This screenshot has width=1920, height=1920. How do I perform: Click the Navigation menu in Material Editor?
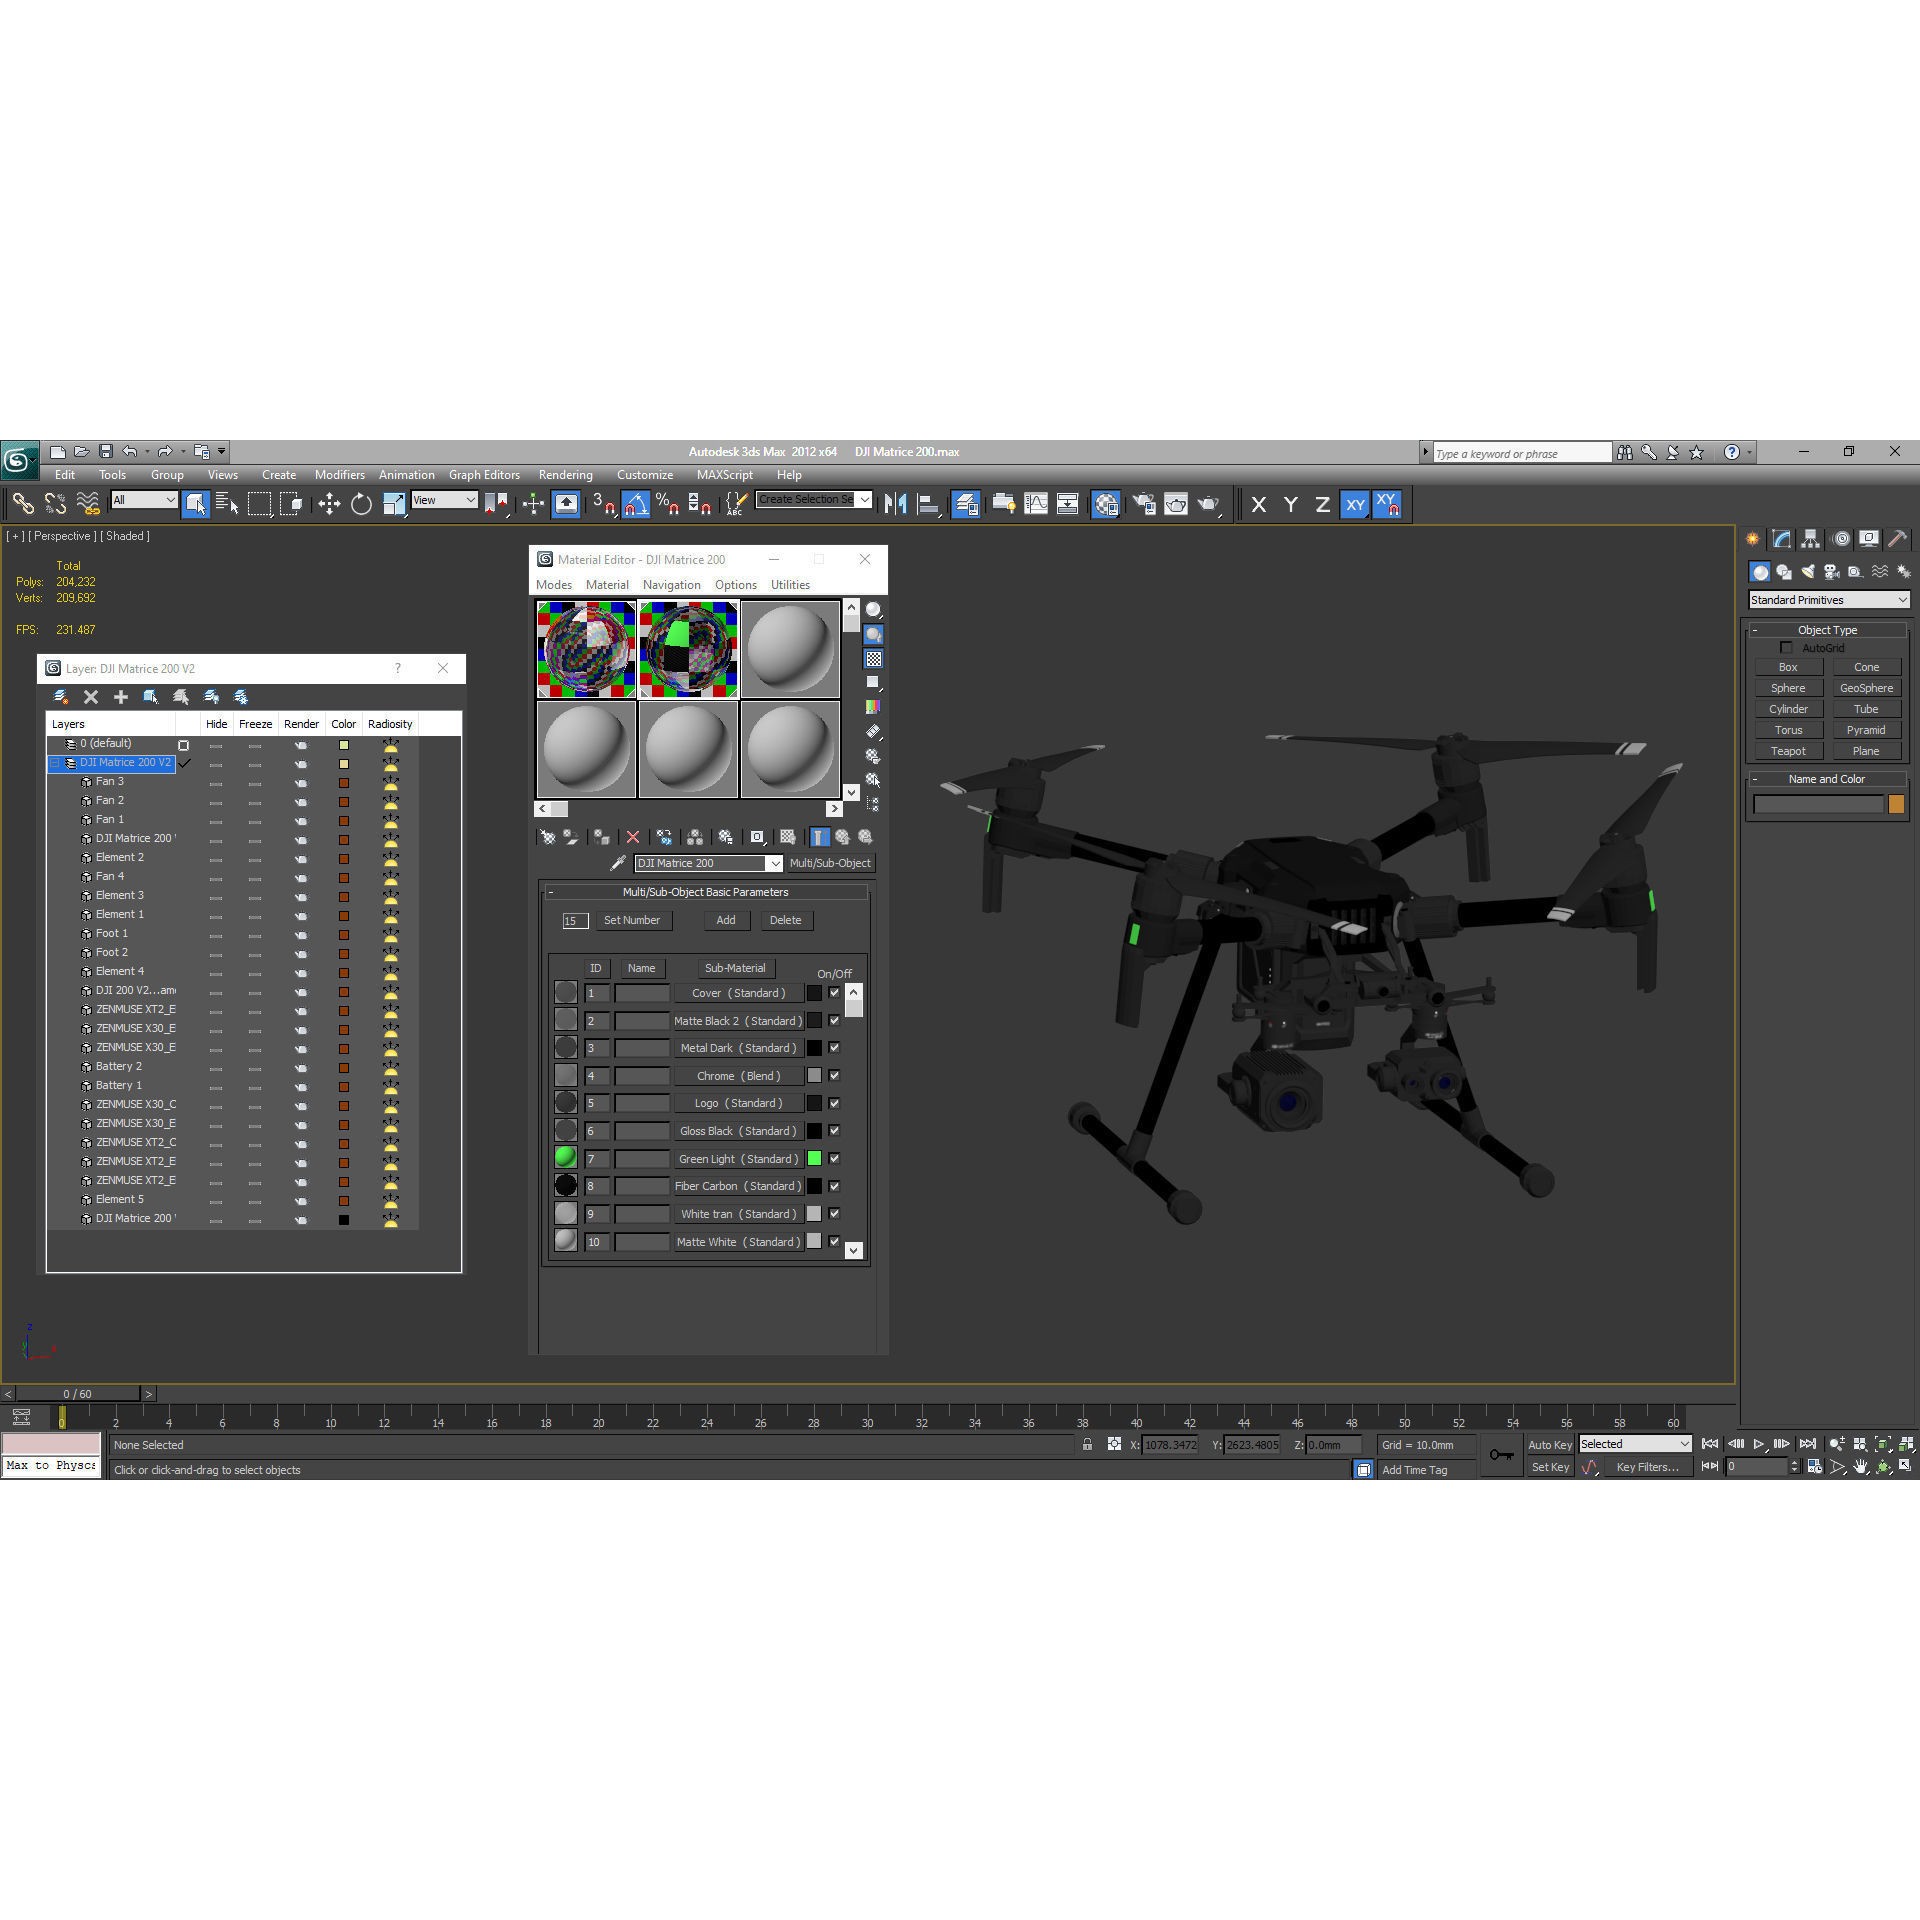pos(672,585)
